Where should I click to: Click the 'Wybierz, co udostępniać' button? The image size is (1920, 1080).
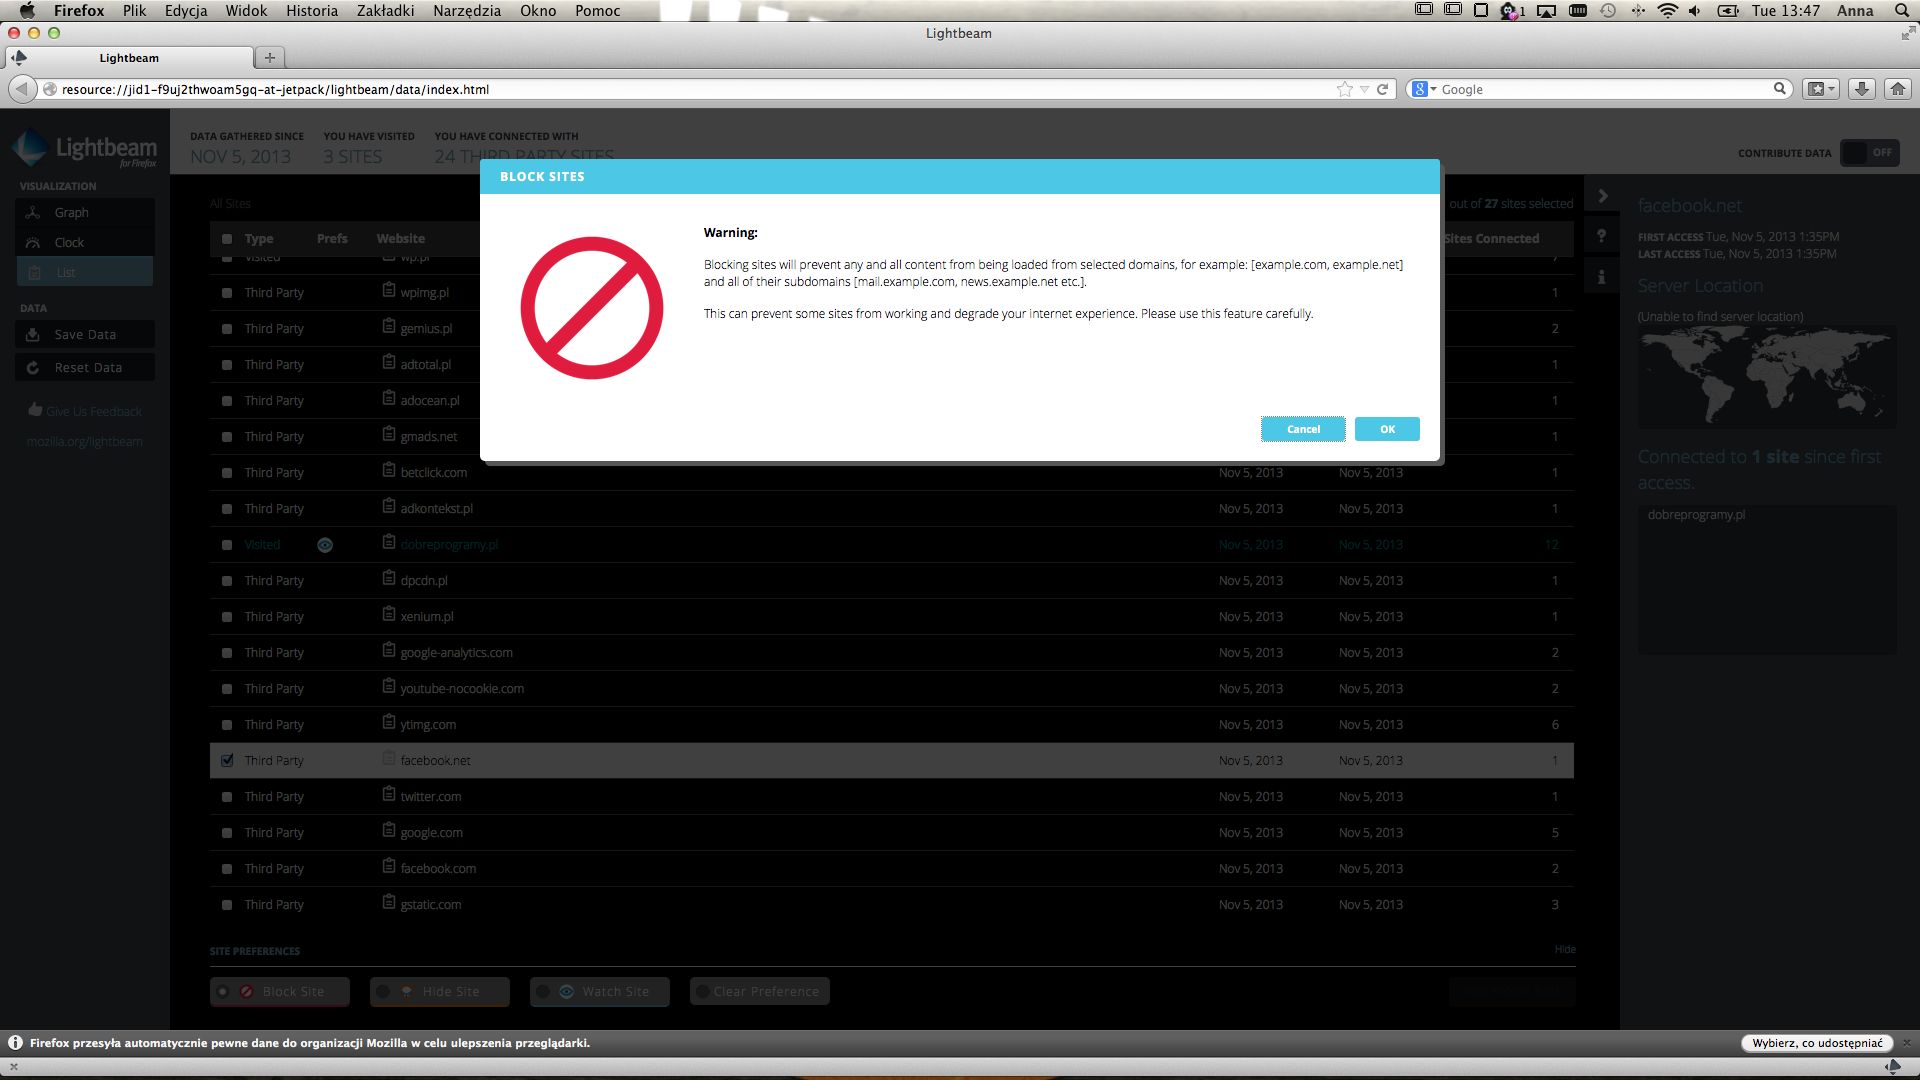pos(1817,1043)
